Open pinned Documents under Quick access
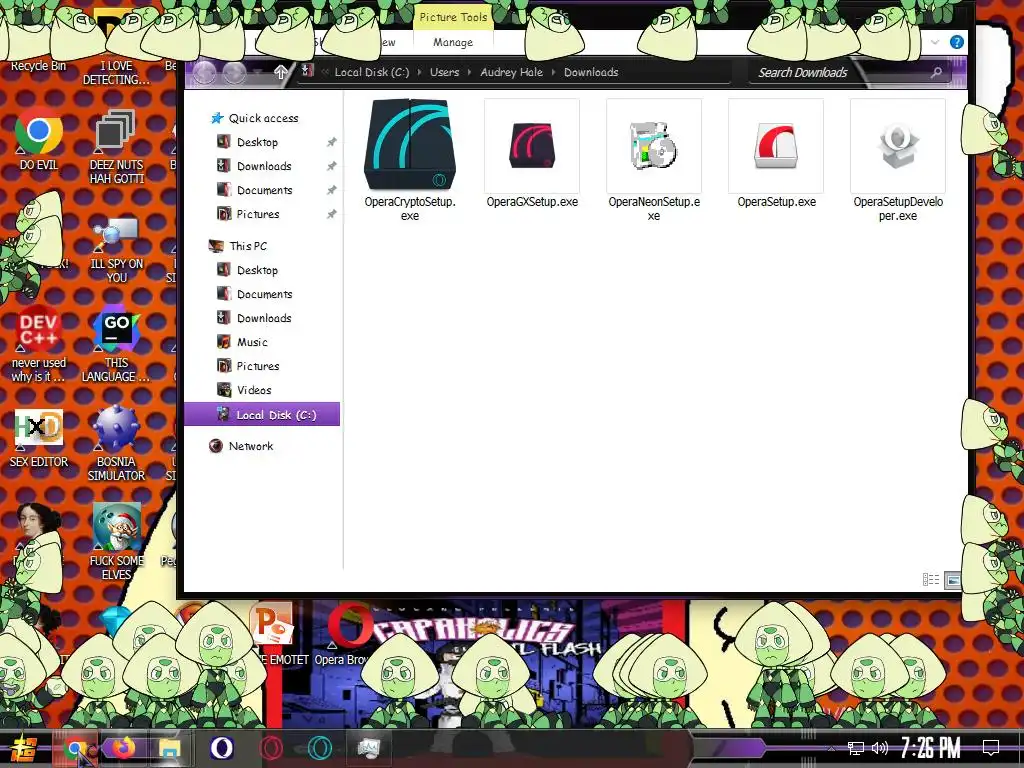 click(x=264, y=190)
